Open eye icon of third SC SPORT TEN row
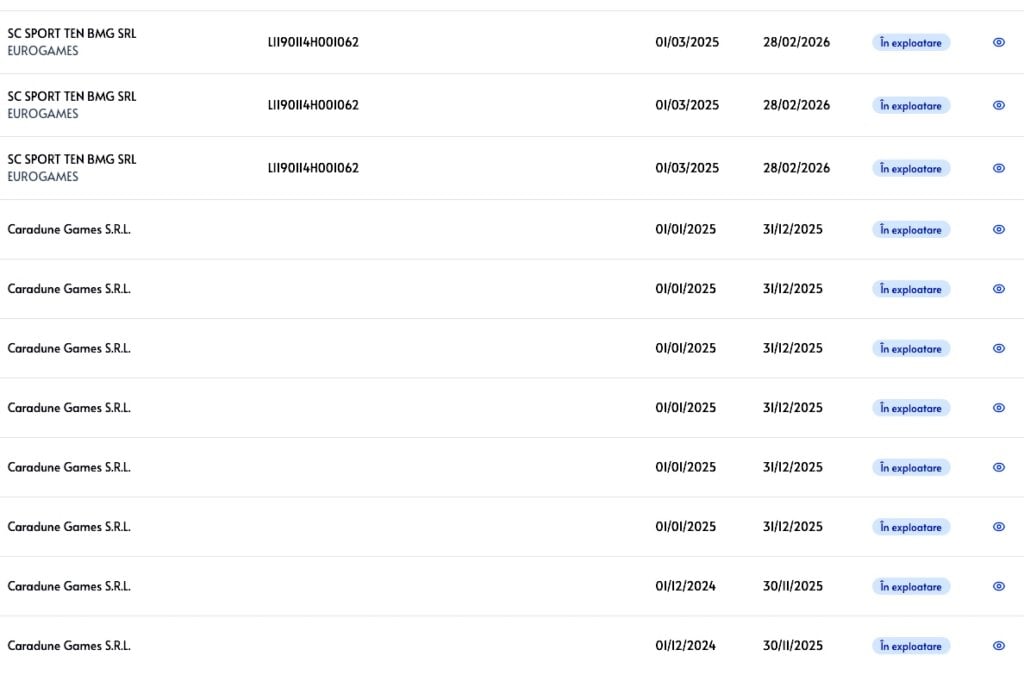1024x675 pixels. 998,168
